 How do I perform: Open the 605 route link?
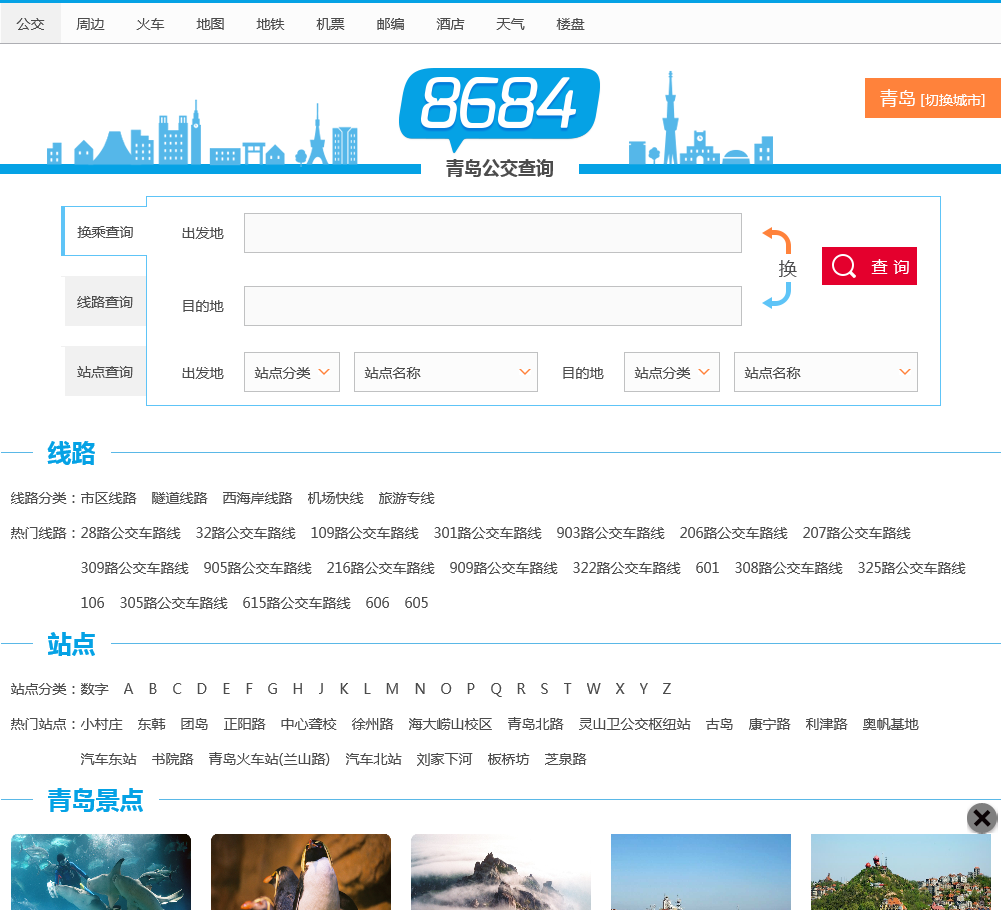pos(416,603)
